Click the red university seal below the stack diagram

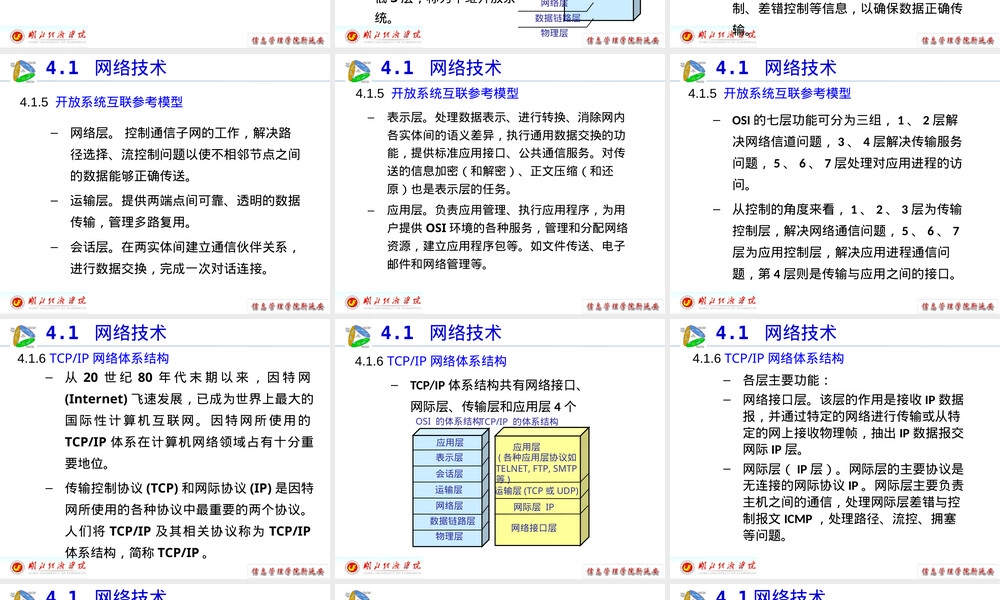pyautogui.click(x=352, y=567)
